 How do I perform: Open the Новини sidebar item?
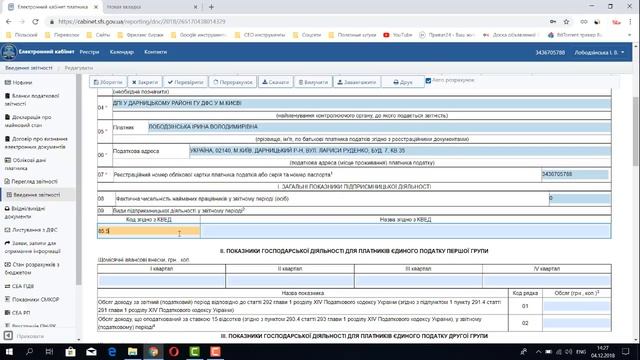(x=18, y=82)
